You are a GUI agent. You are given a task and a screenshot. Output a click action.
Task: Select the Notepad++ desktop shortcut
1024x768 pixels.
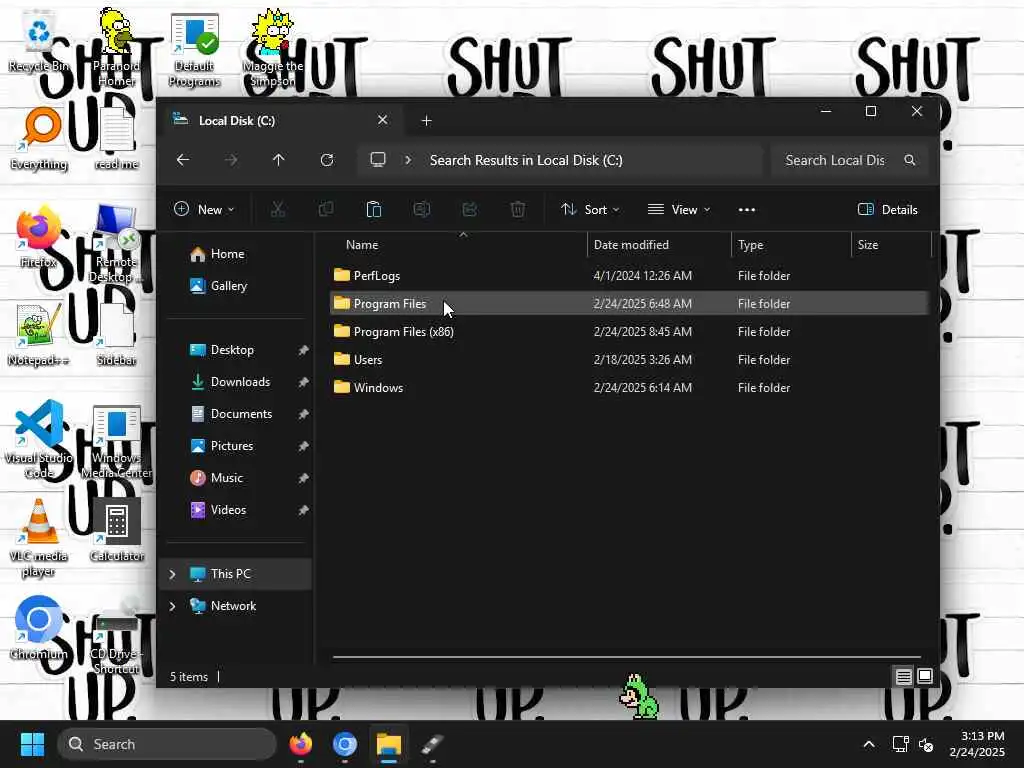[38, 334]
